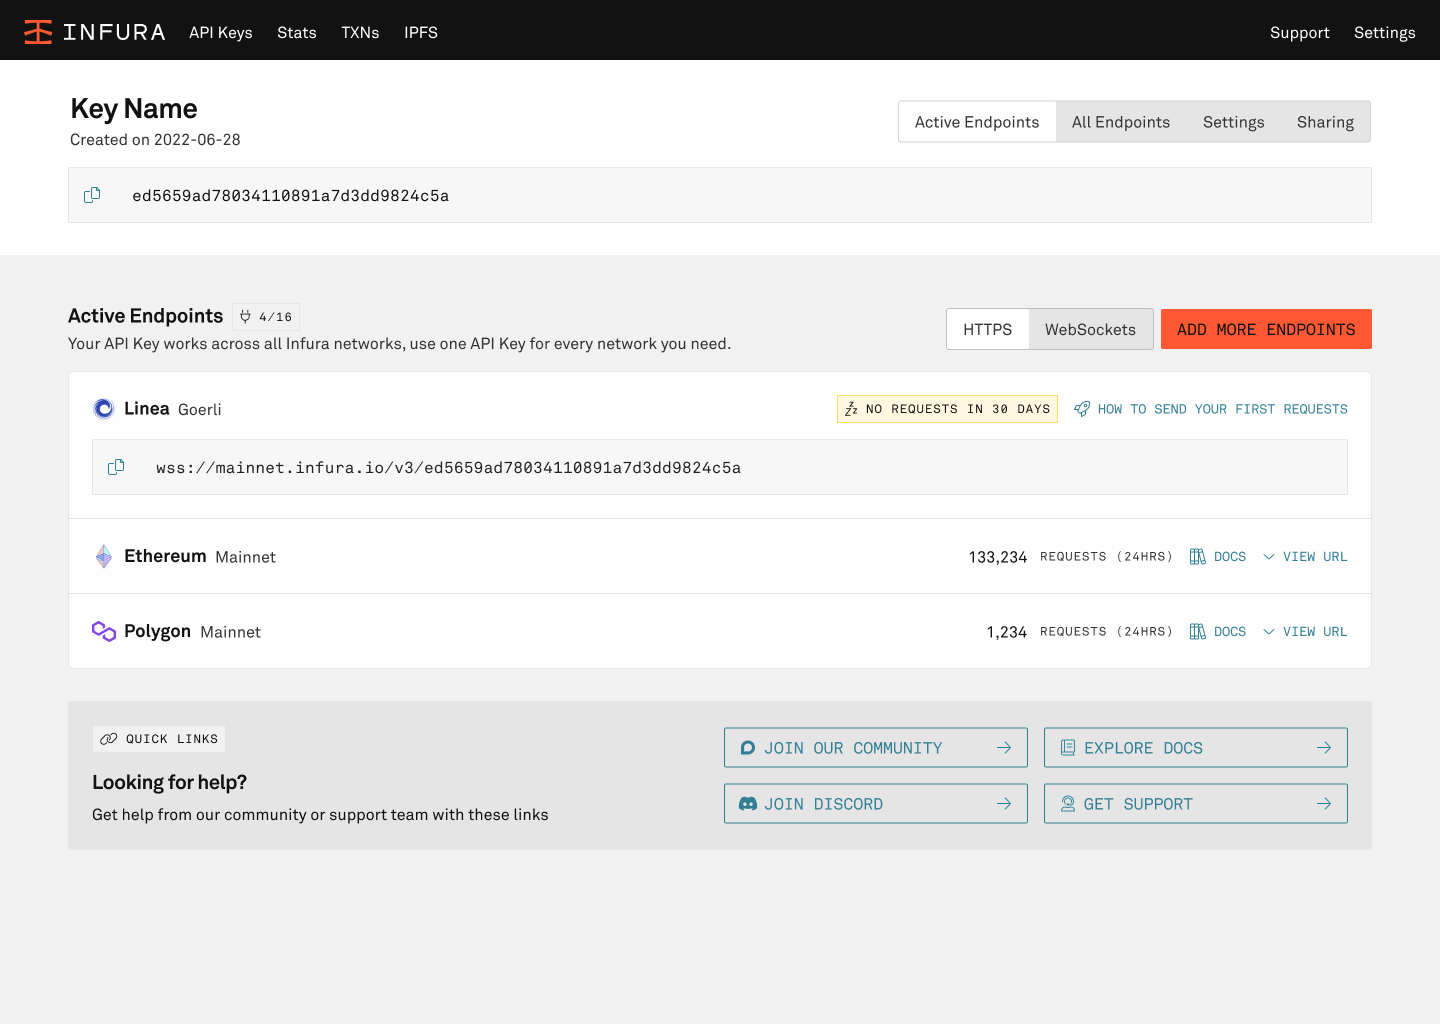Click the Polygon 1,234 requests count
Viewport: 1440px width, 1024px height.
point(1007,632)
